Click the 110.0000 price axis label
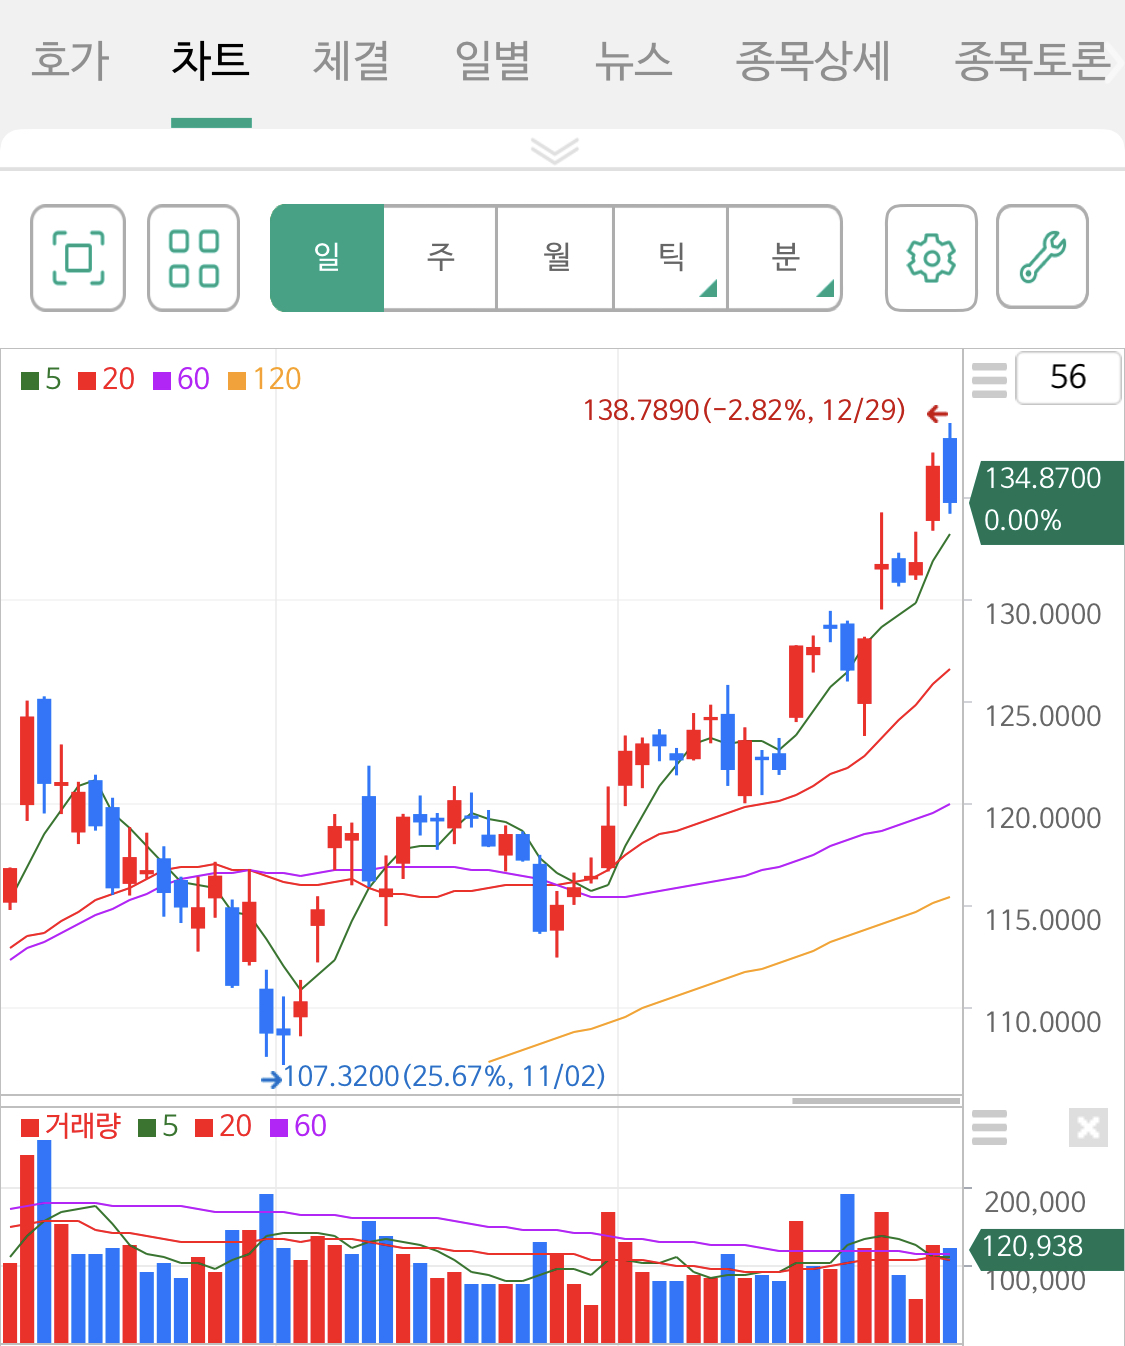The height and width of the screenshot is (1346, 1125). coord(1043,1022)
